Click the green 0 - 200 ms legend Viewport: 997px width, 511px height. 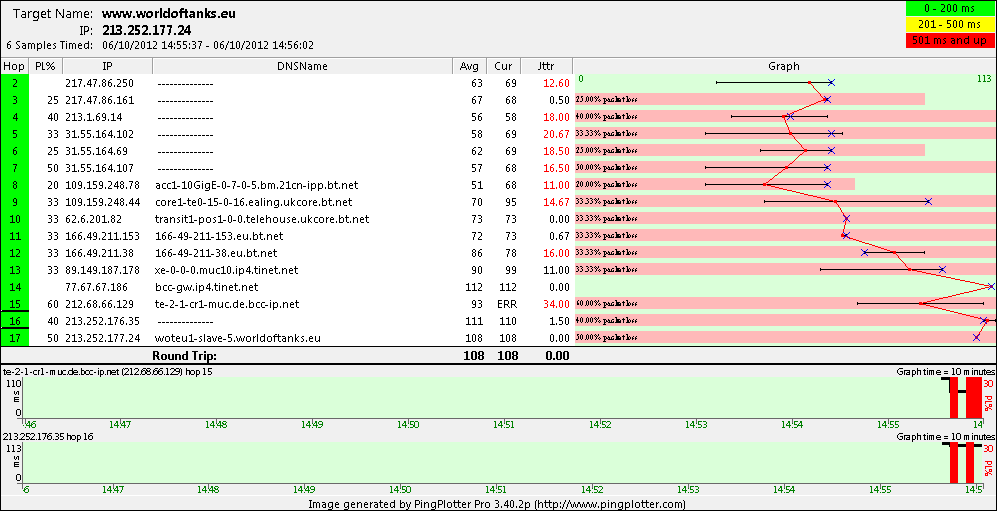click(x=950, y=10)
